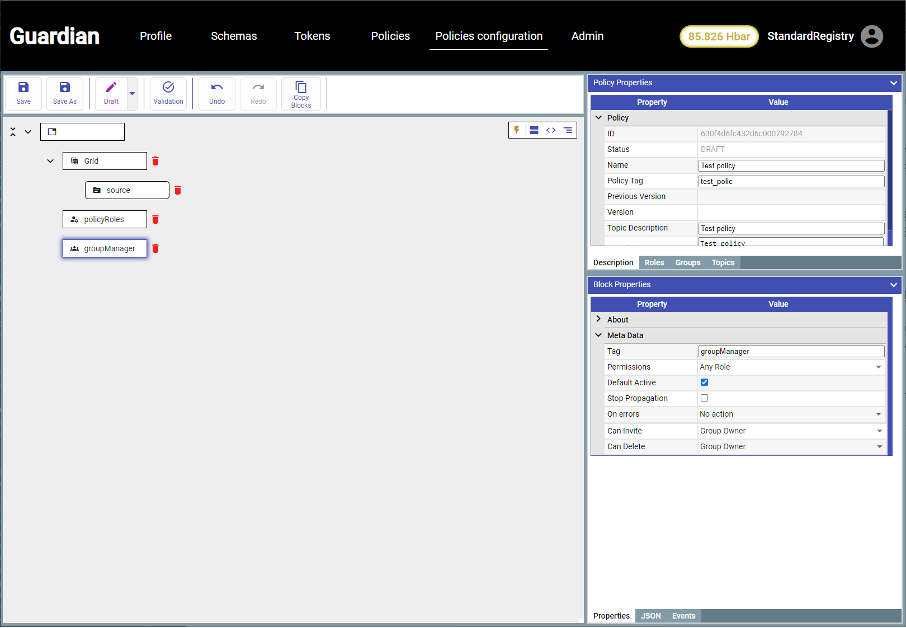Expand the About section in Block Properties
This screenshot has width=906, height=628.
coord(599,320)
